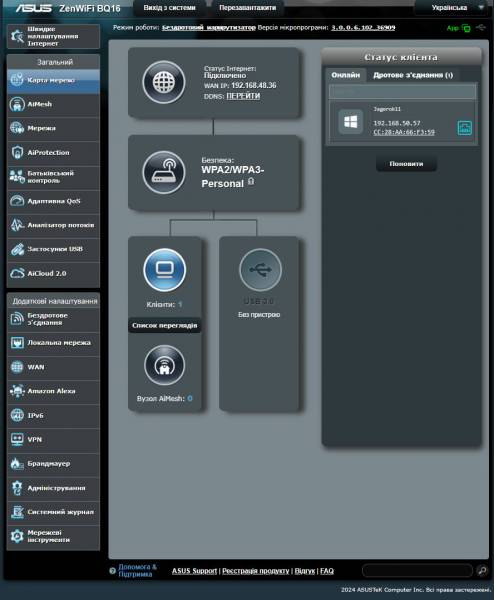Click the Клієнти: 1 label

[x=164, y=305]
